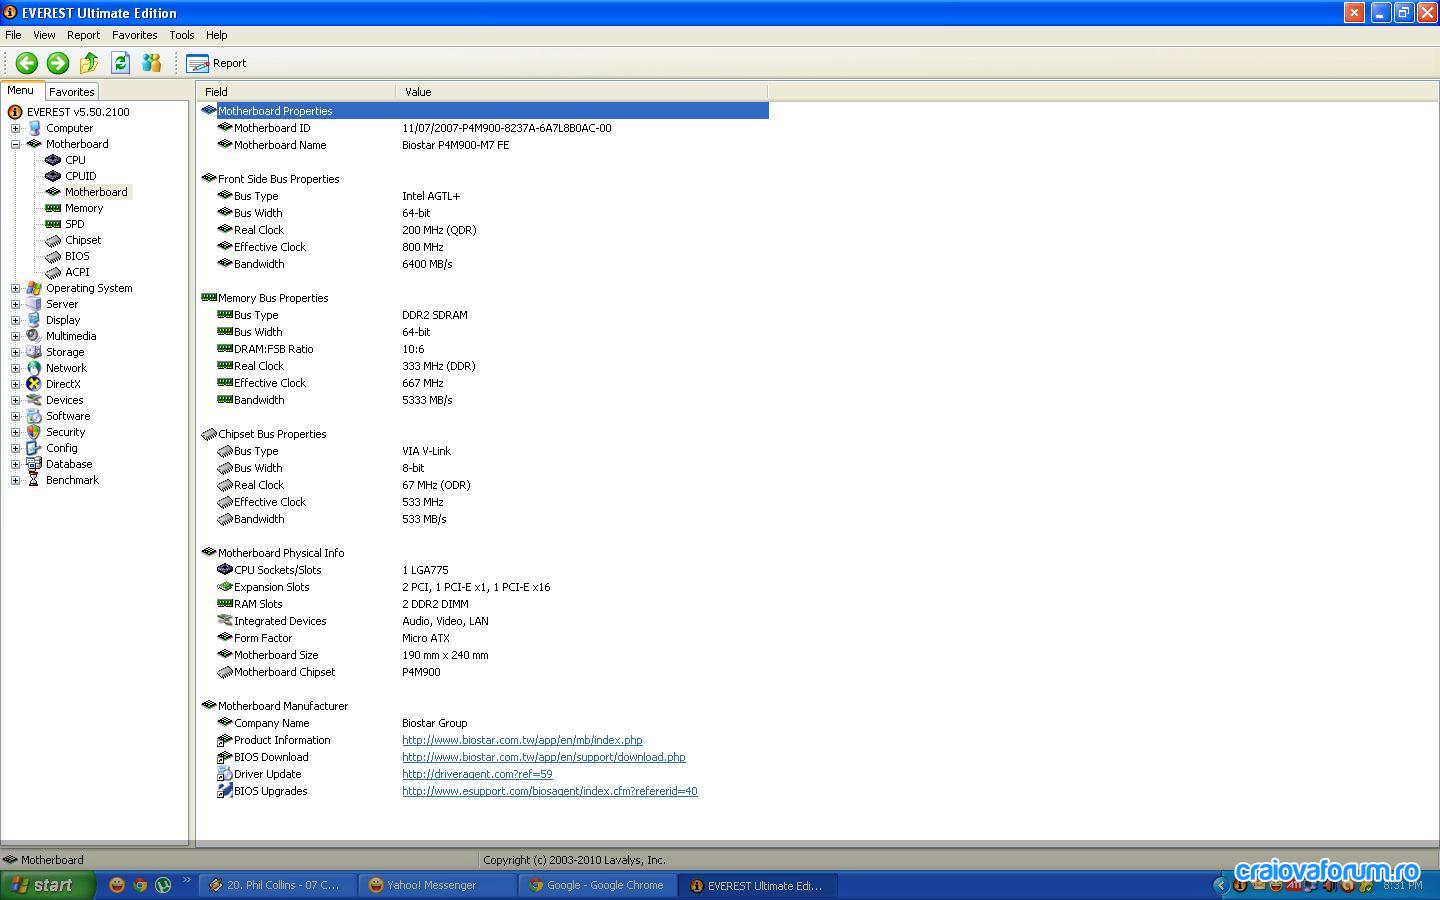
Task: Click the Operating System Windows icon
Action: pyautogui.click(x=34, y=288)
